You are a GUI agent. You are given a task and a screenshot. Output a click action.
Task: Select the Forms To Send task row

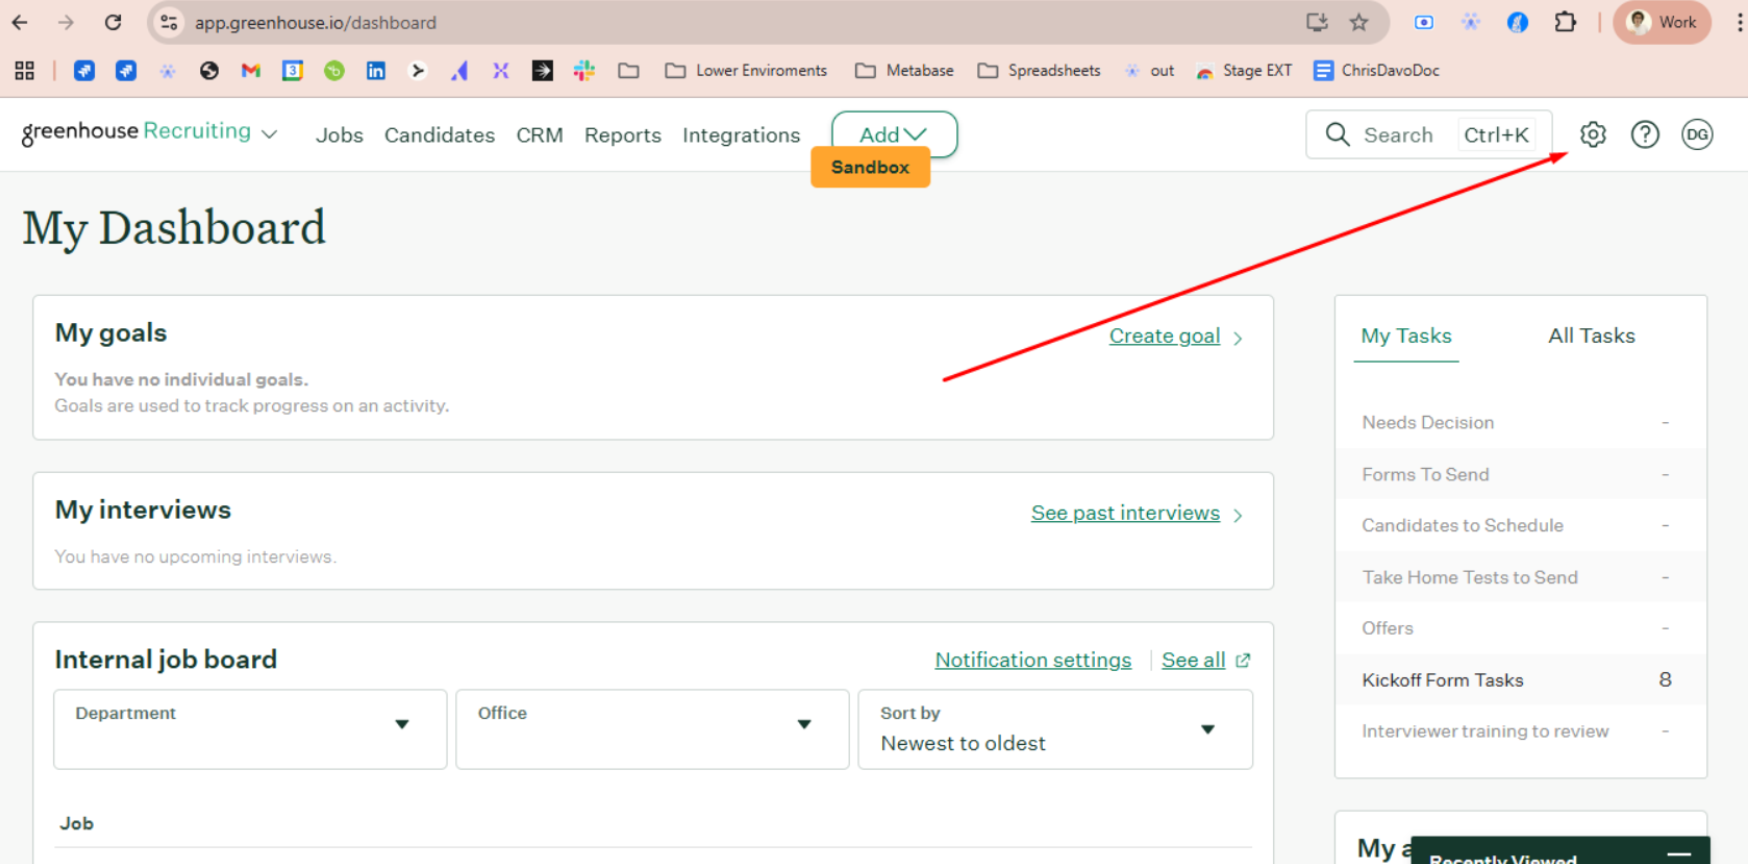pyautogui.click(x=1520, y=475)
